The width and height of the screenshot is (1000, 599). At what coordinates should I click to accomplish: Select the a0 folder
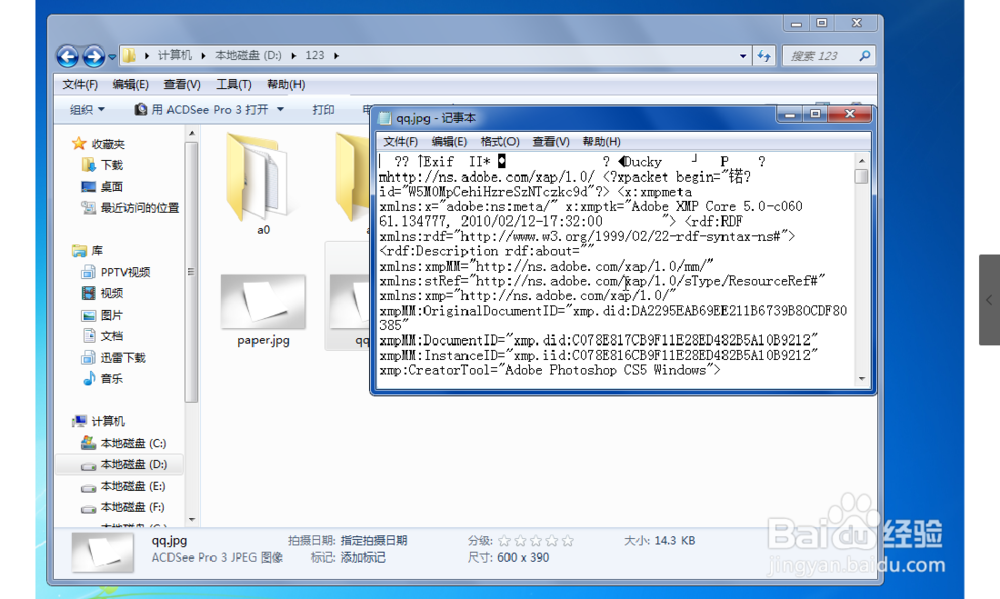(x=262, y=184)
